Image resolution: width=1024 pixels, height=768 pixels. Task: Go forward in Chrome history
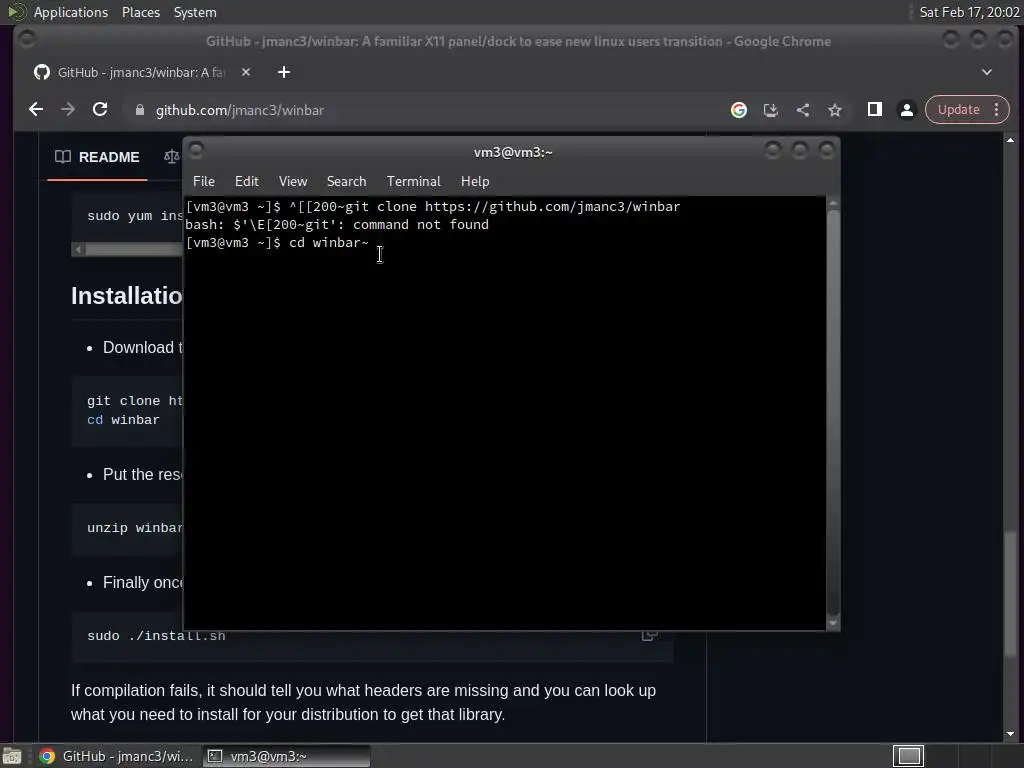(68, 110)
